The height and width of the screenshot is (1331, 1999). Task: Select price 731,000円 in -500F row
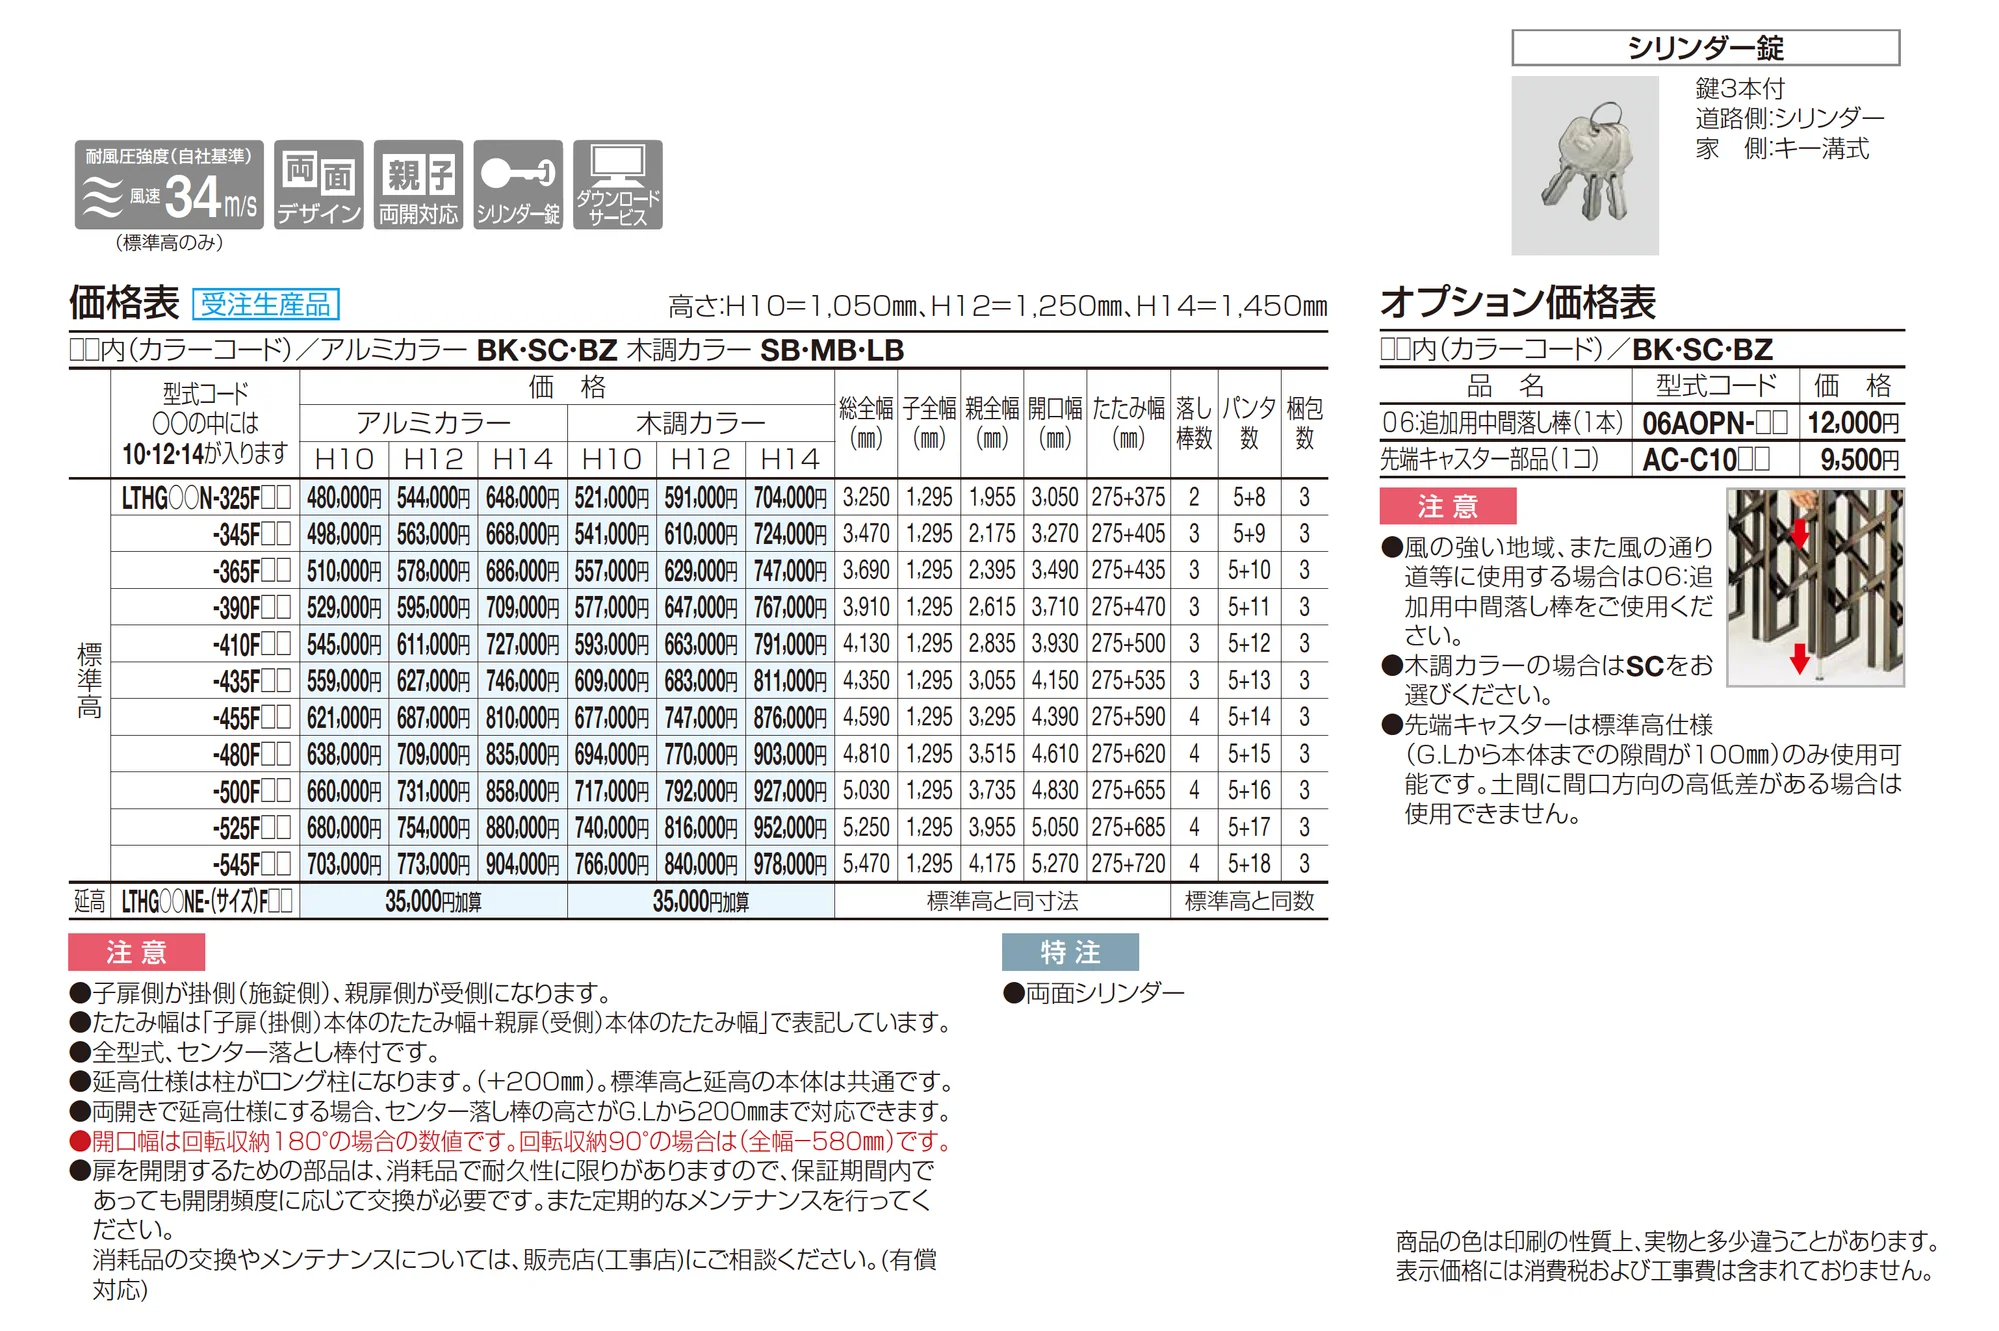433,791
